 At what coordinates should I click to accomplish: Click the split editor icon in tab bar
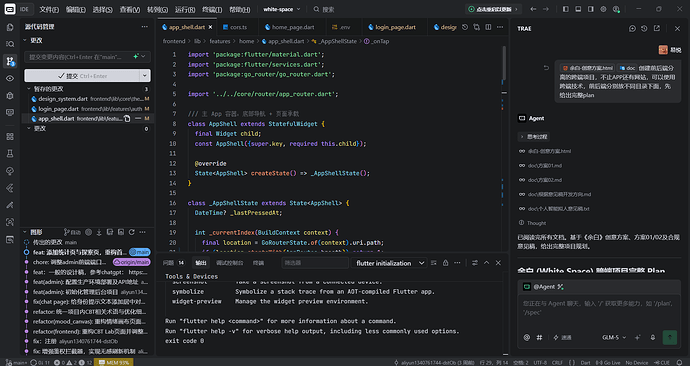[488, 27]
